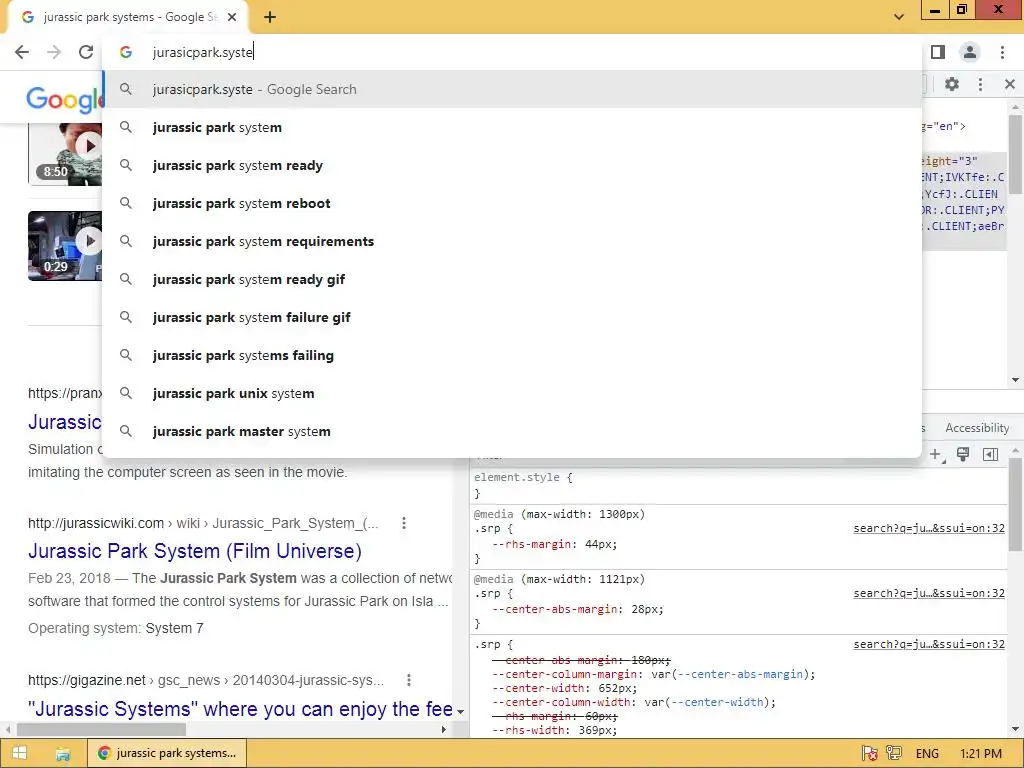Open the '"Jurassic Systems" where you can enjoy' result
This screenshot has height=768, width=1024.
(x=240, y=709)
